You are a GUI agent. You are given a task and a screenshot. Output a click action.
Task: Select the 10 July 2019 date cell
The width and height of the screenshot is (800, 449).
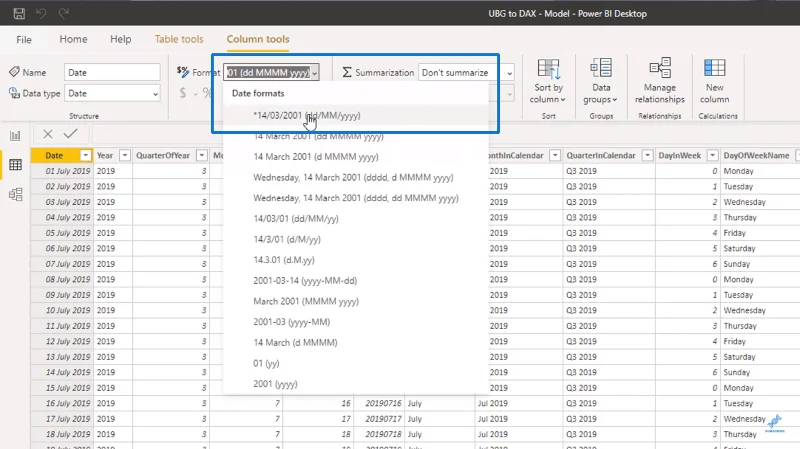(x=62, y=310)
